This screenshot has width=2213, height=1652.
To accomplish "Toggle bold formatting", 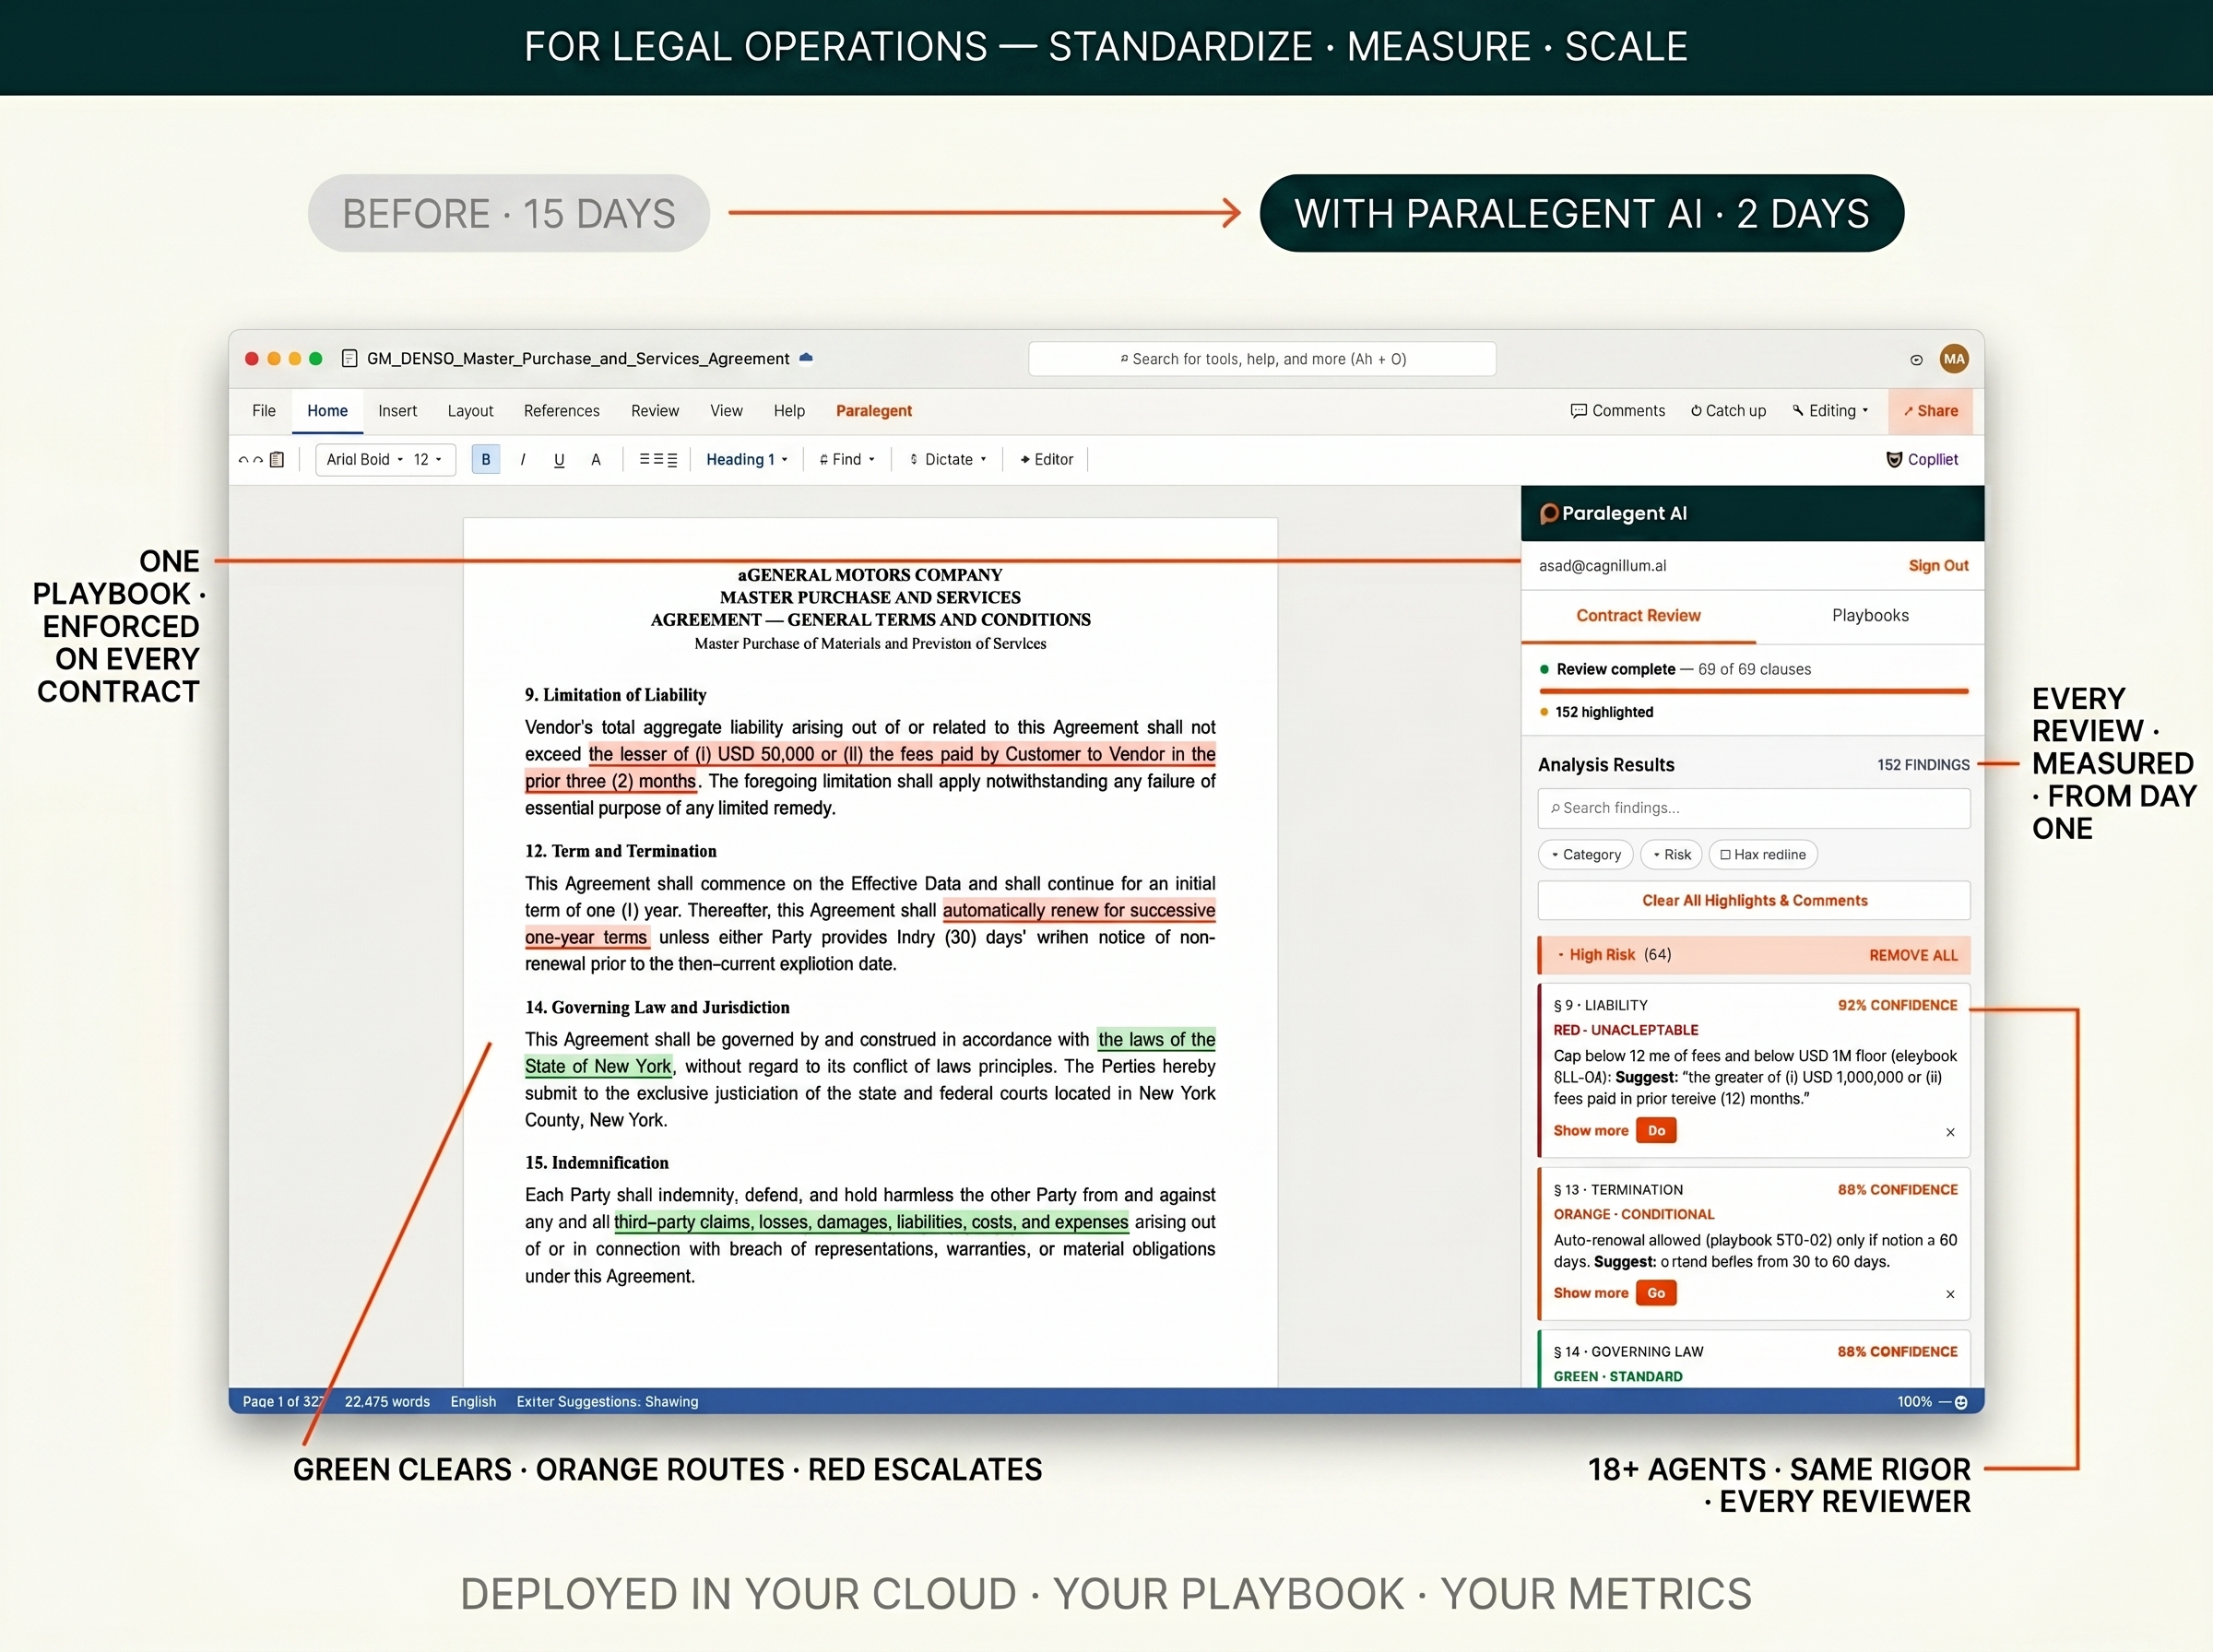I will [x=486, y=460].
